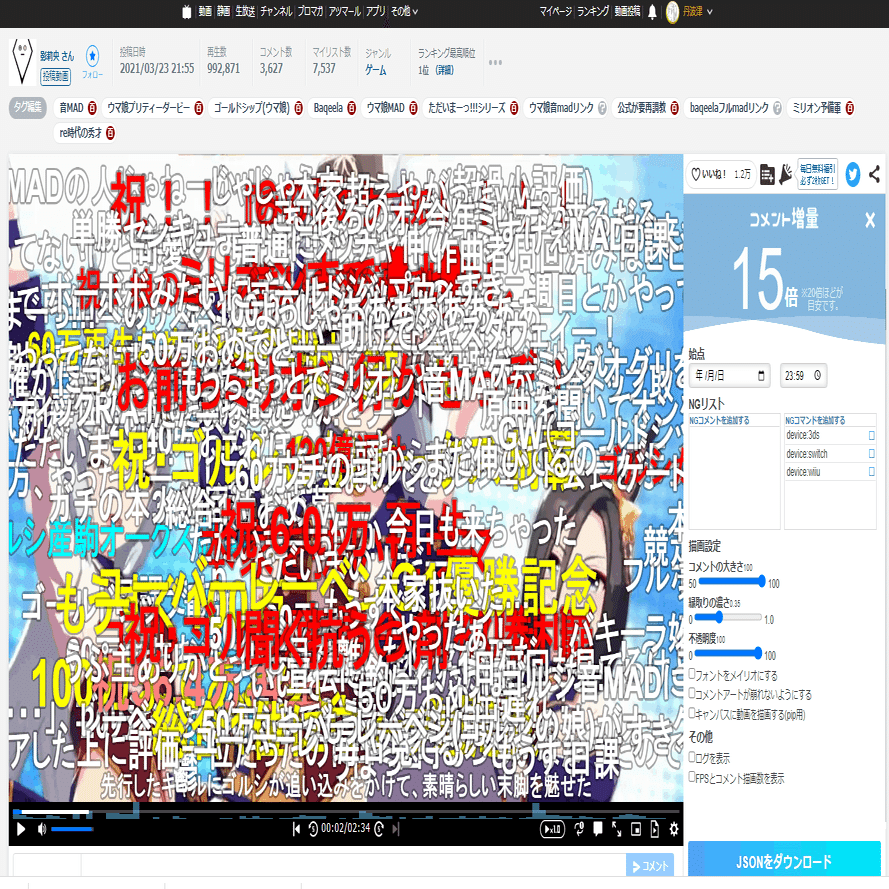Play the video
The image size is (889, 889).
pos(21,829)
